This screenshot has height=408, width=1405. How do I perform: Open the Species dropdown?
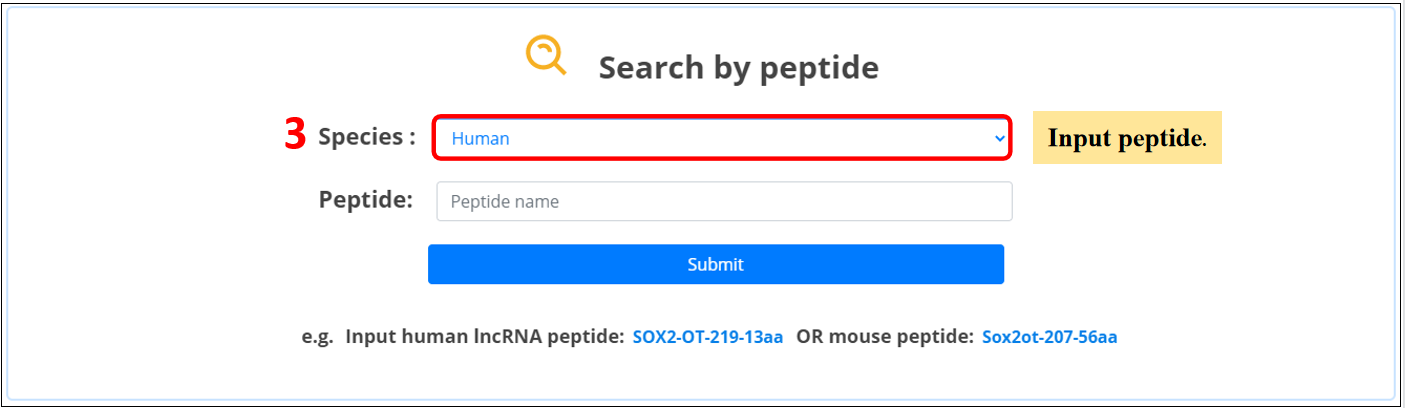point(720,139)
